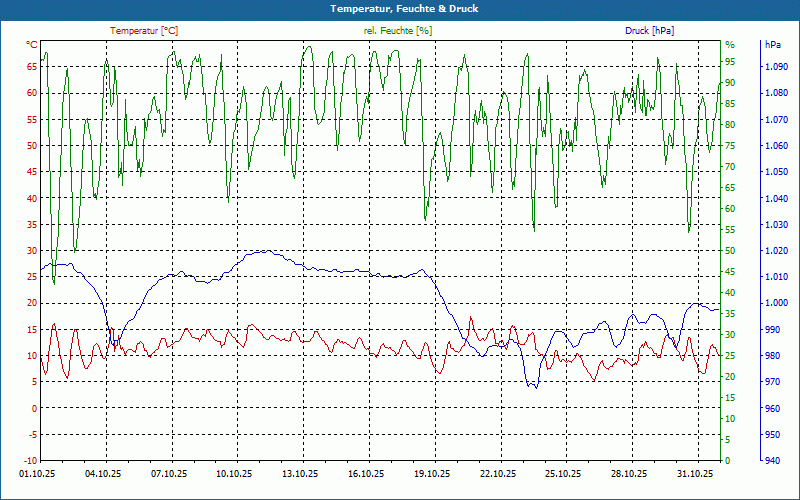The height and width of the screenshot is (500, 800).
Task: Click the 'hPa' unit label on right axis
Action: (x=773, y=45)
